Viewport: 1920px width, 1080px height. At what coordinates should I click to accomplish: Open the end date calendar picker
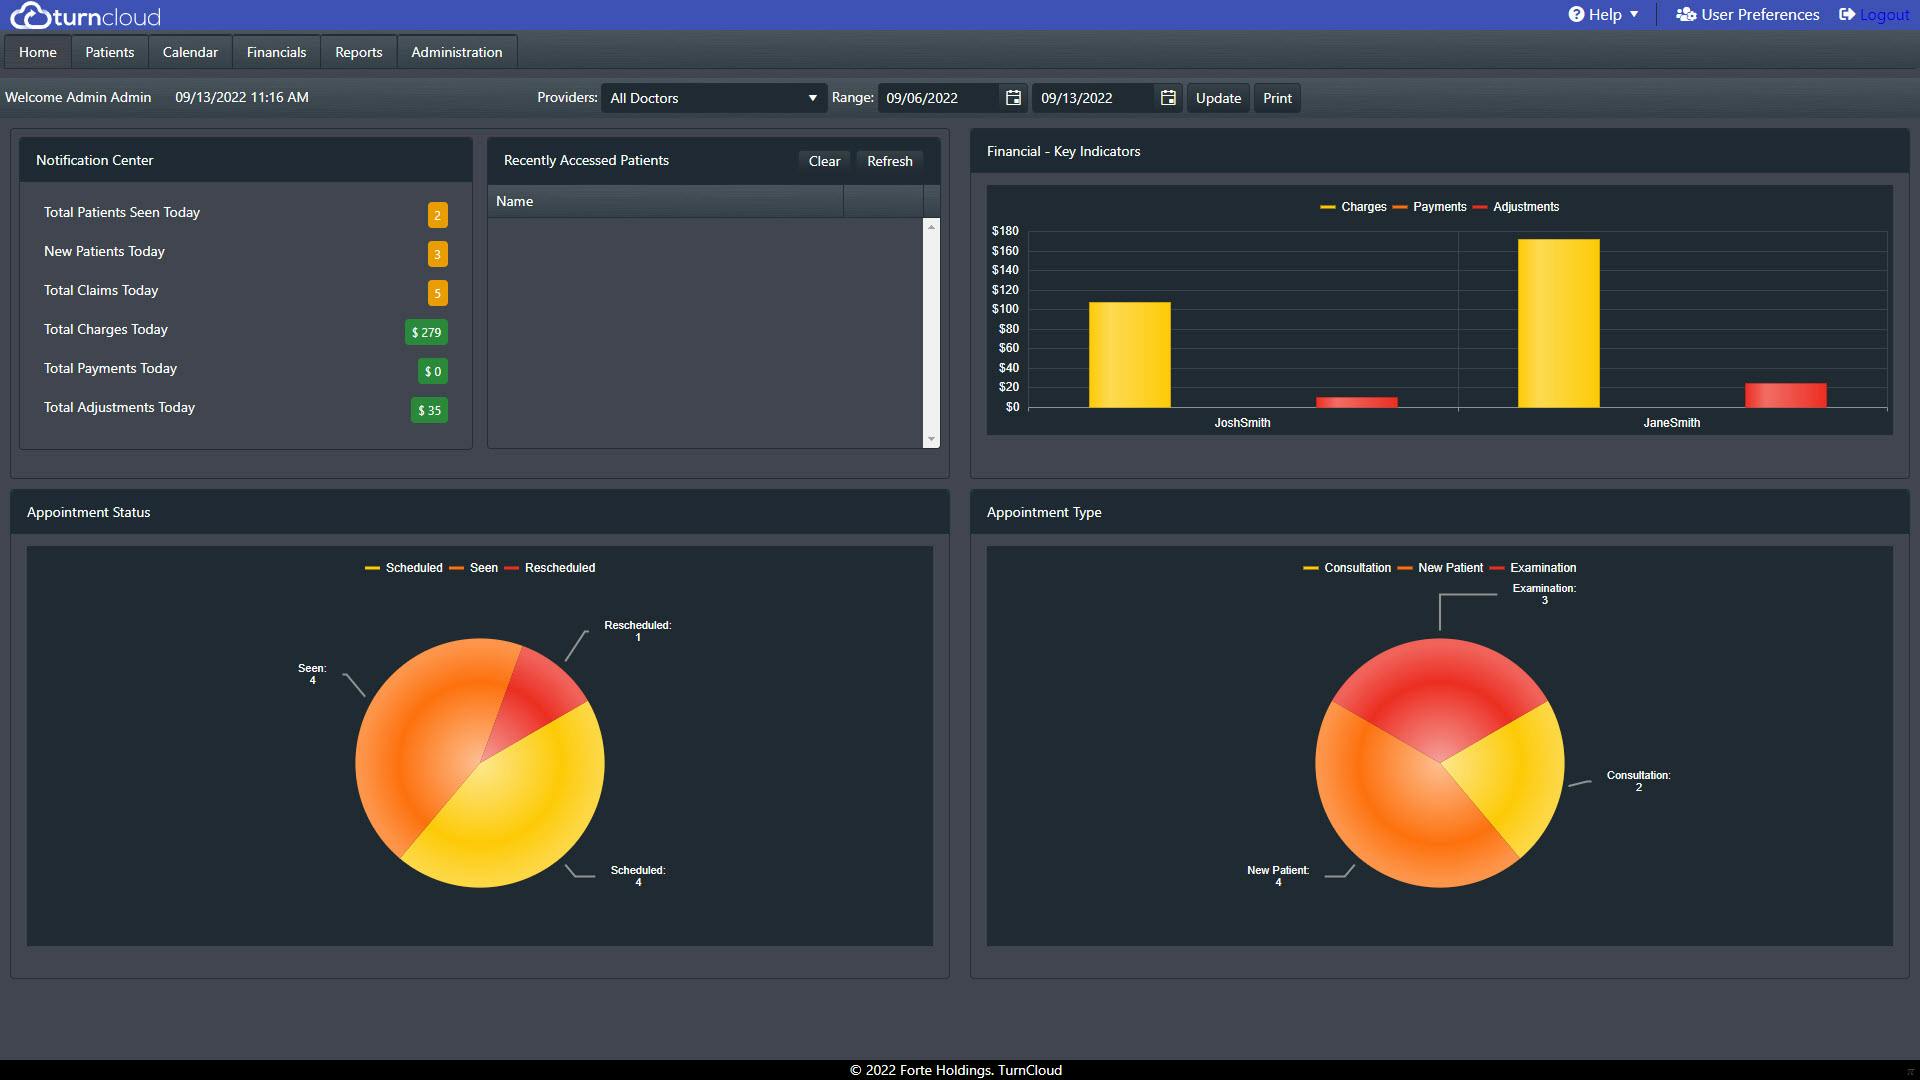[1167, 98]
